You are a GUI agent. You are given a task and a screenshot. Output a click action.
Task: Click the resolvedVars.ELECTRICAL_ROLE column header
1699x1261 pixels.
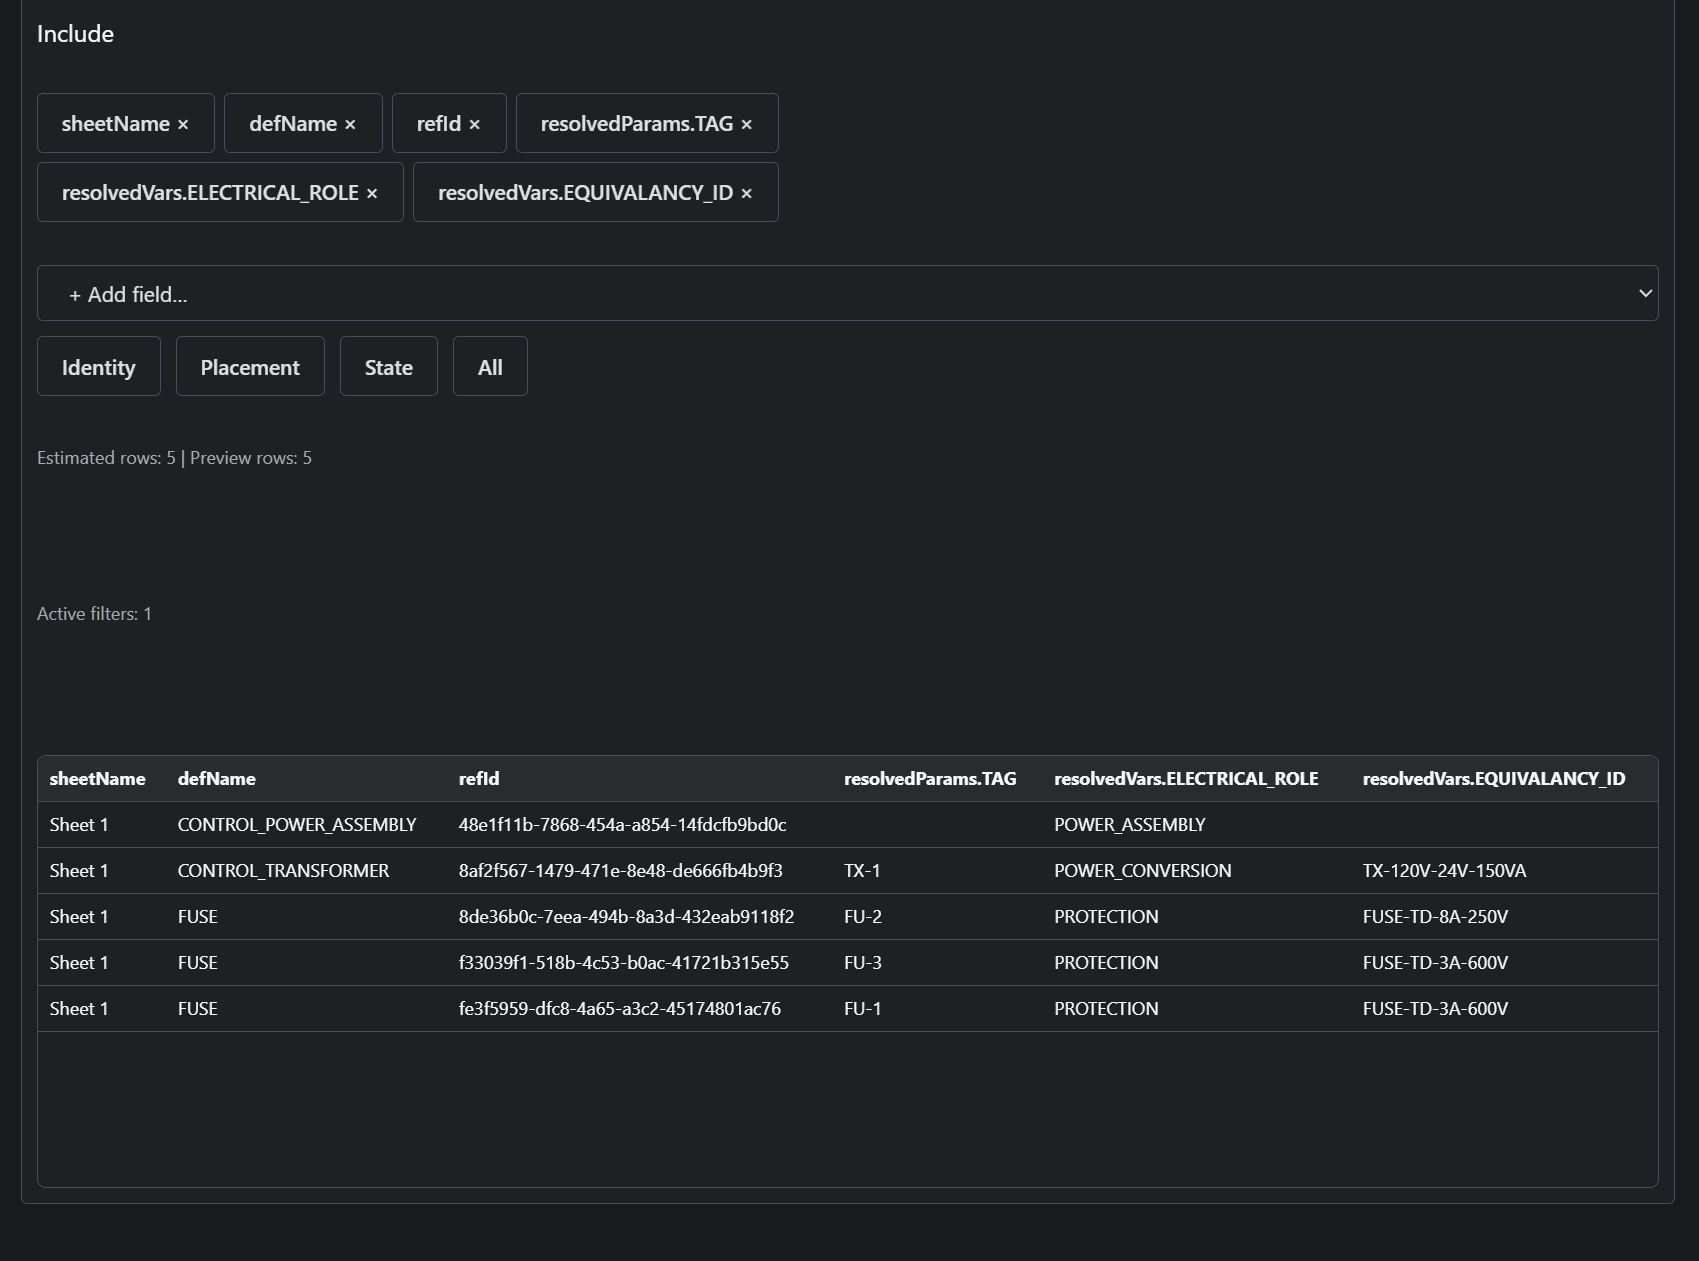coord(1186,779)
